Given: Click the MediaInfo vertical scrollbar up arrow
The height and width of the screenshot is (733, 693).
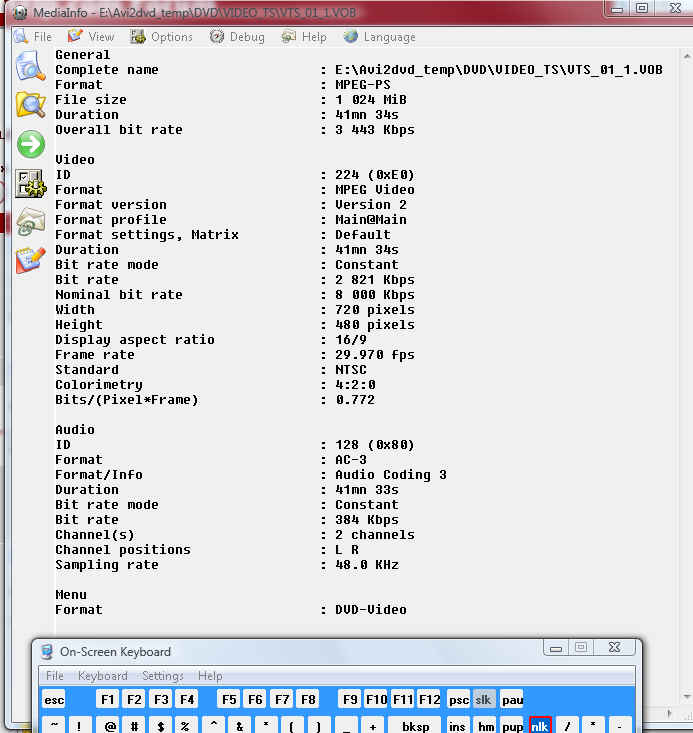Looking at the screenshot, I should [686, 57].
